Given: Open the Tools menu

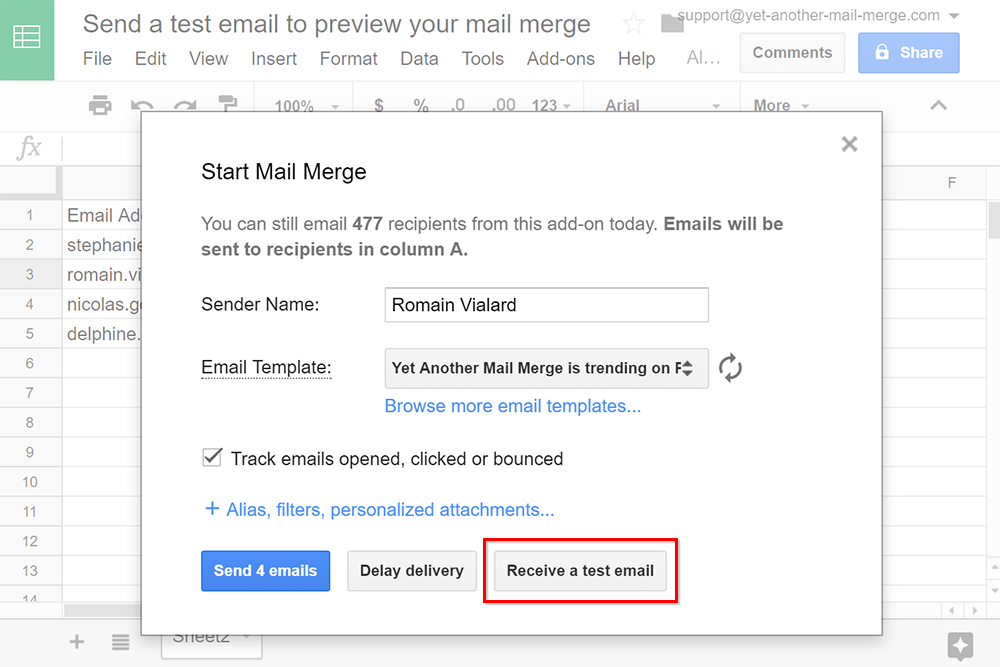Looking at the screenshot, I should point(483,59).
